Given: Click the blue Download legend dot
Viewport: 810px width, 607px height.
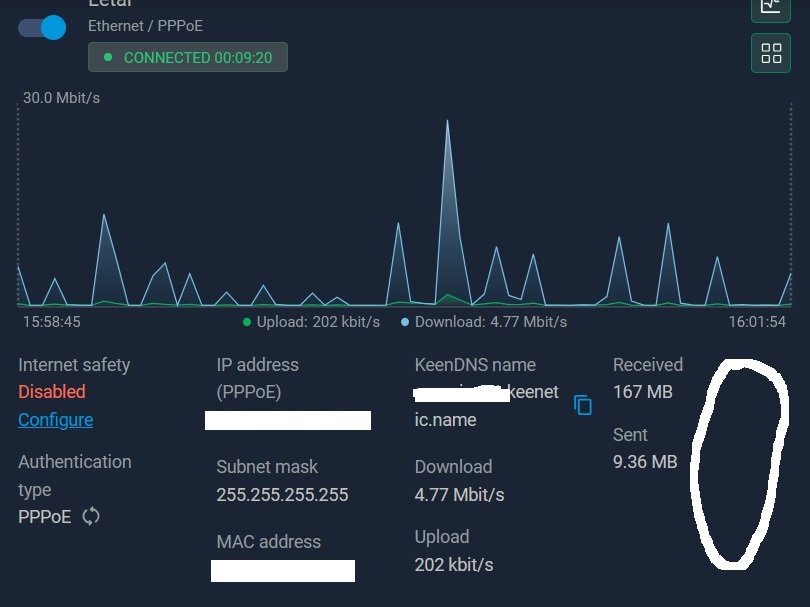Looking at the screenshot, I should pos(405,322).
